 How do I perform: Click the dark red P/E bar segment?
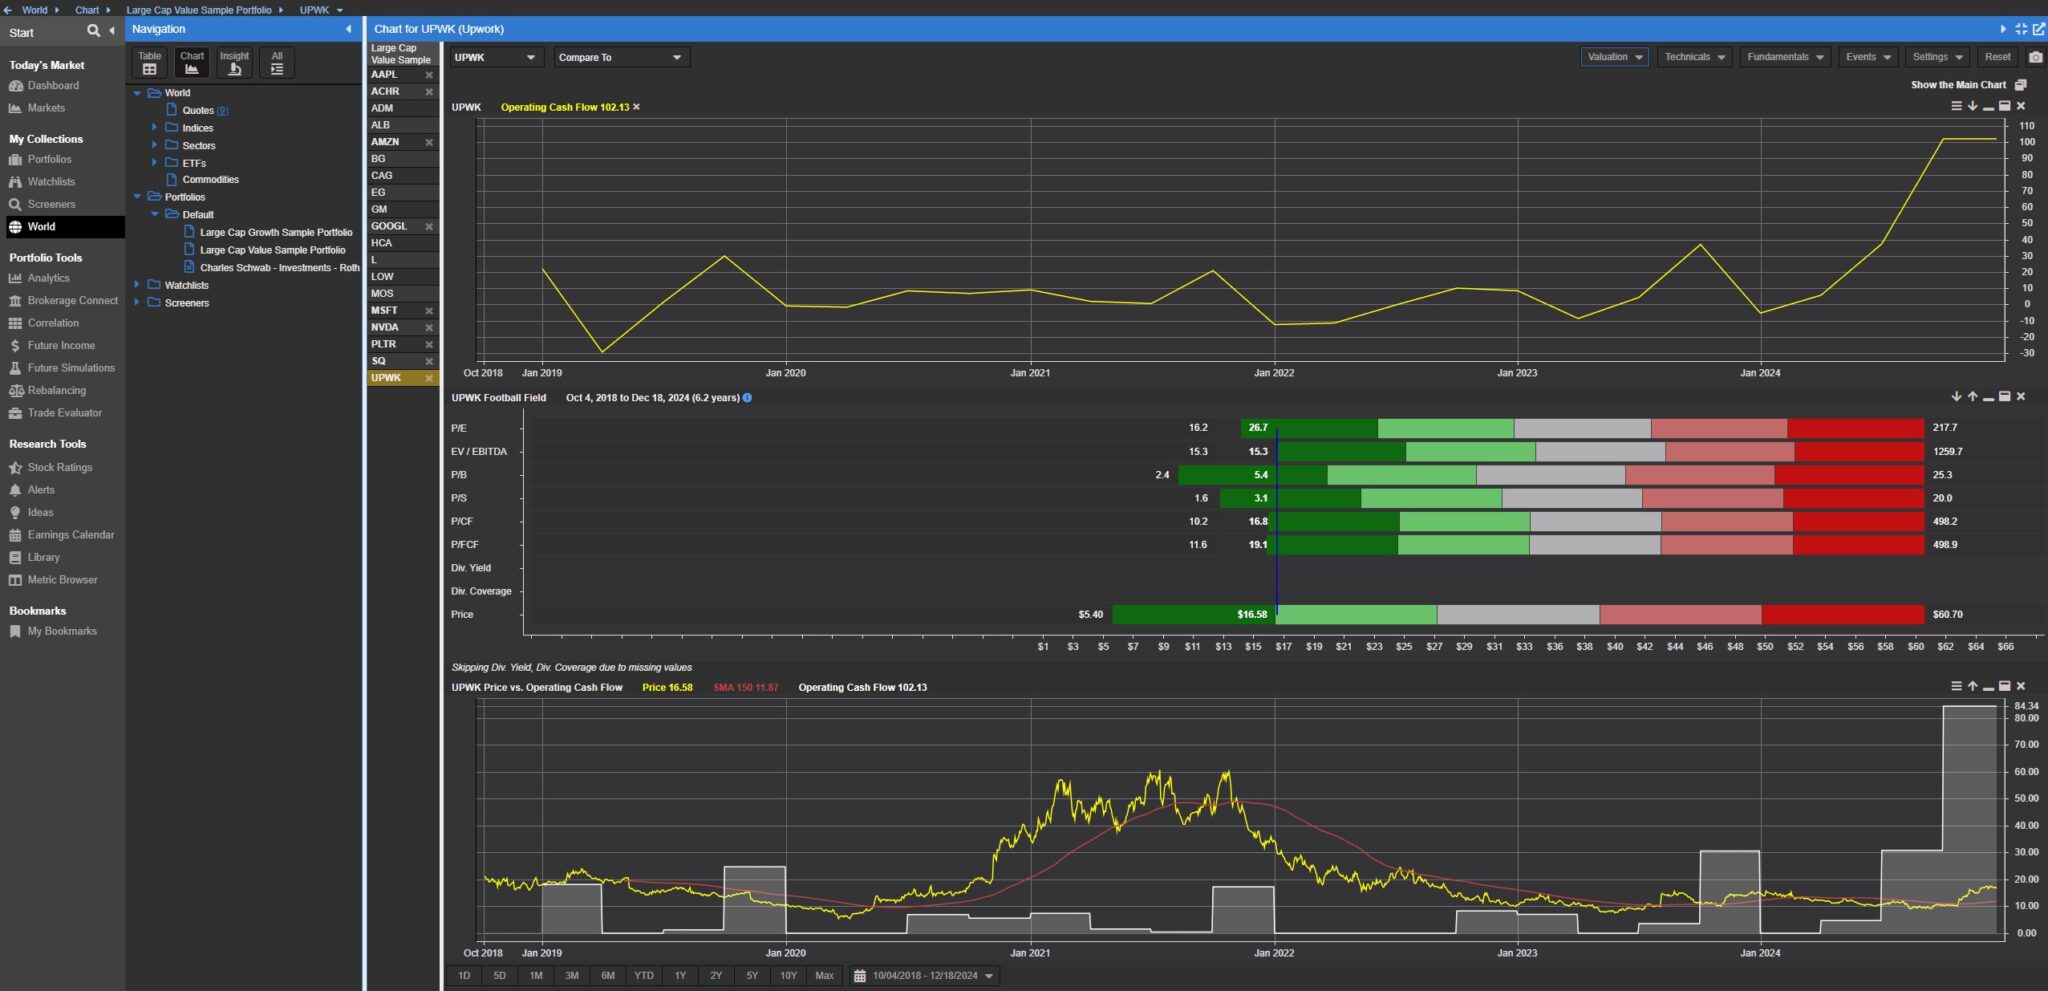coord(1855,428)
